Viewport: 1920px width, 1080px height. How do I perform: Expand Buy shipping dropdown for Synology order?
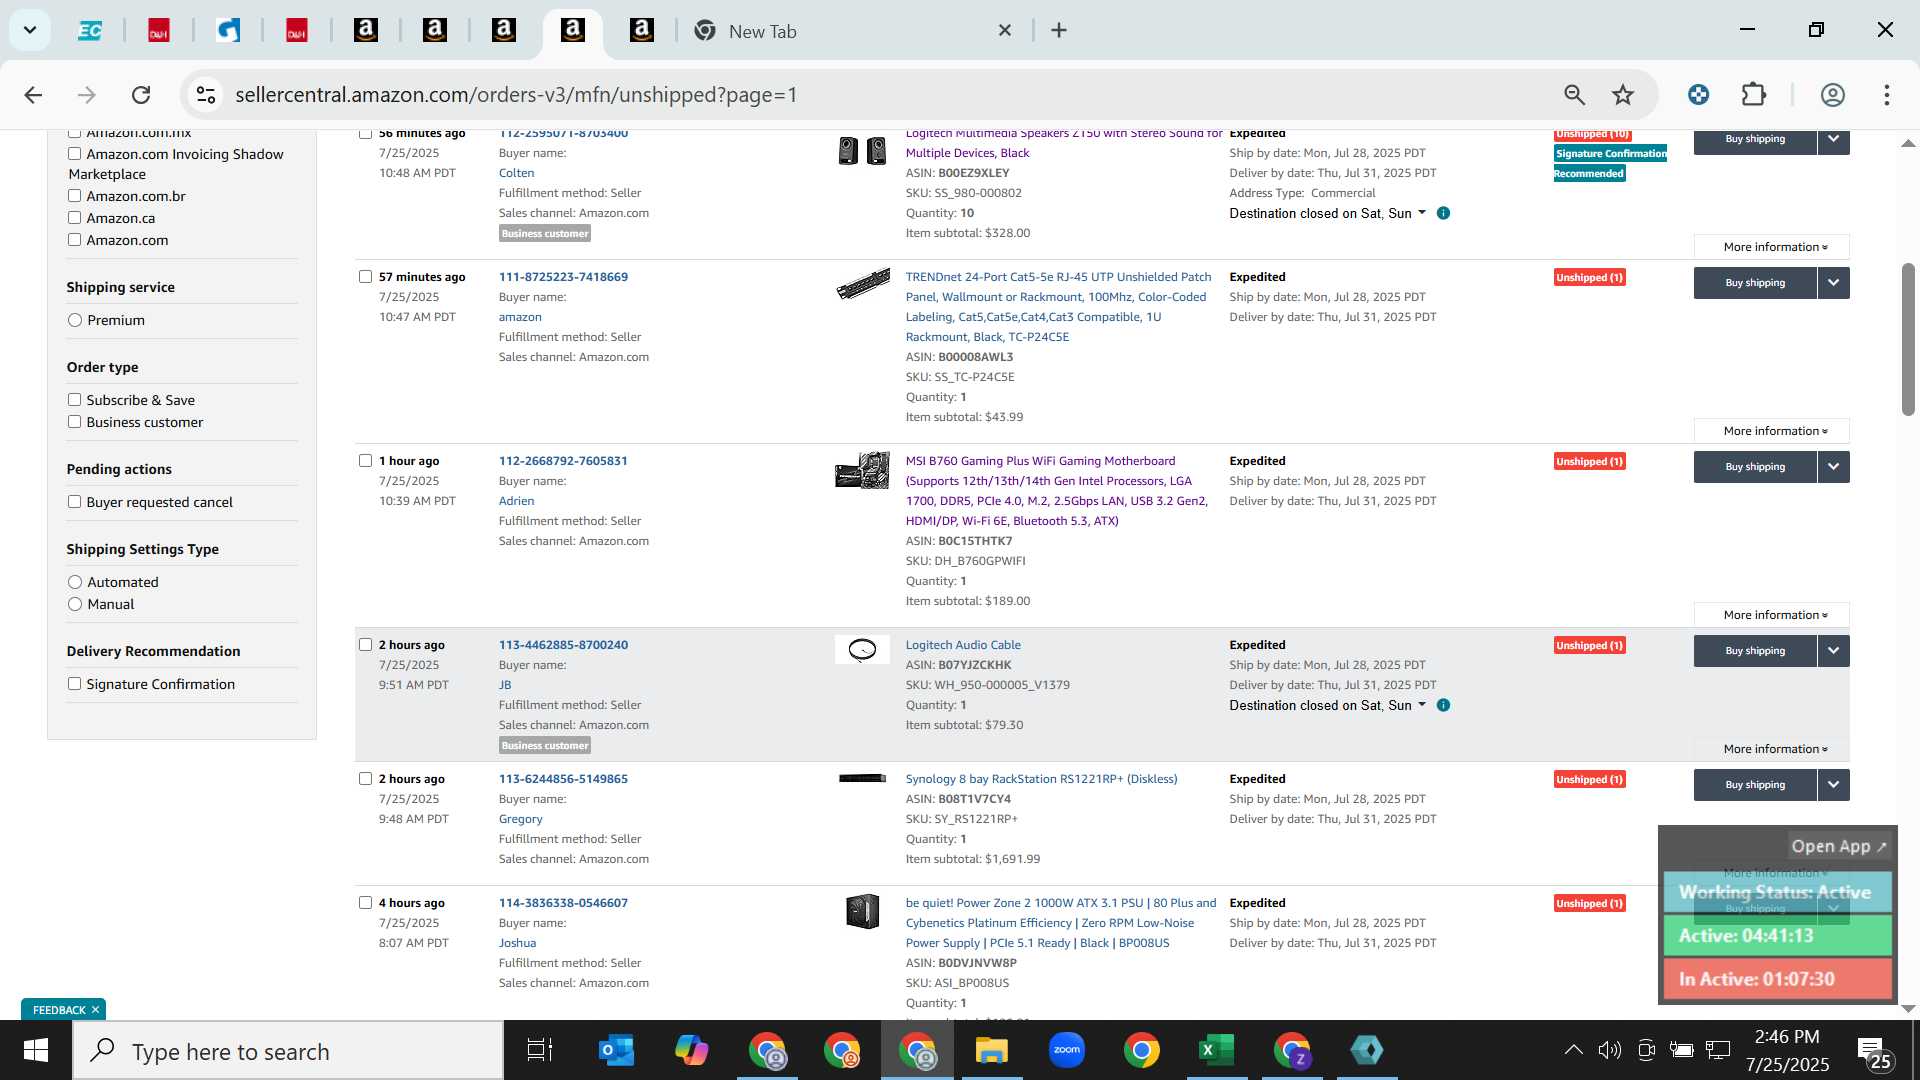click(1833, 785)
